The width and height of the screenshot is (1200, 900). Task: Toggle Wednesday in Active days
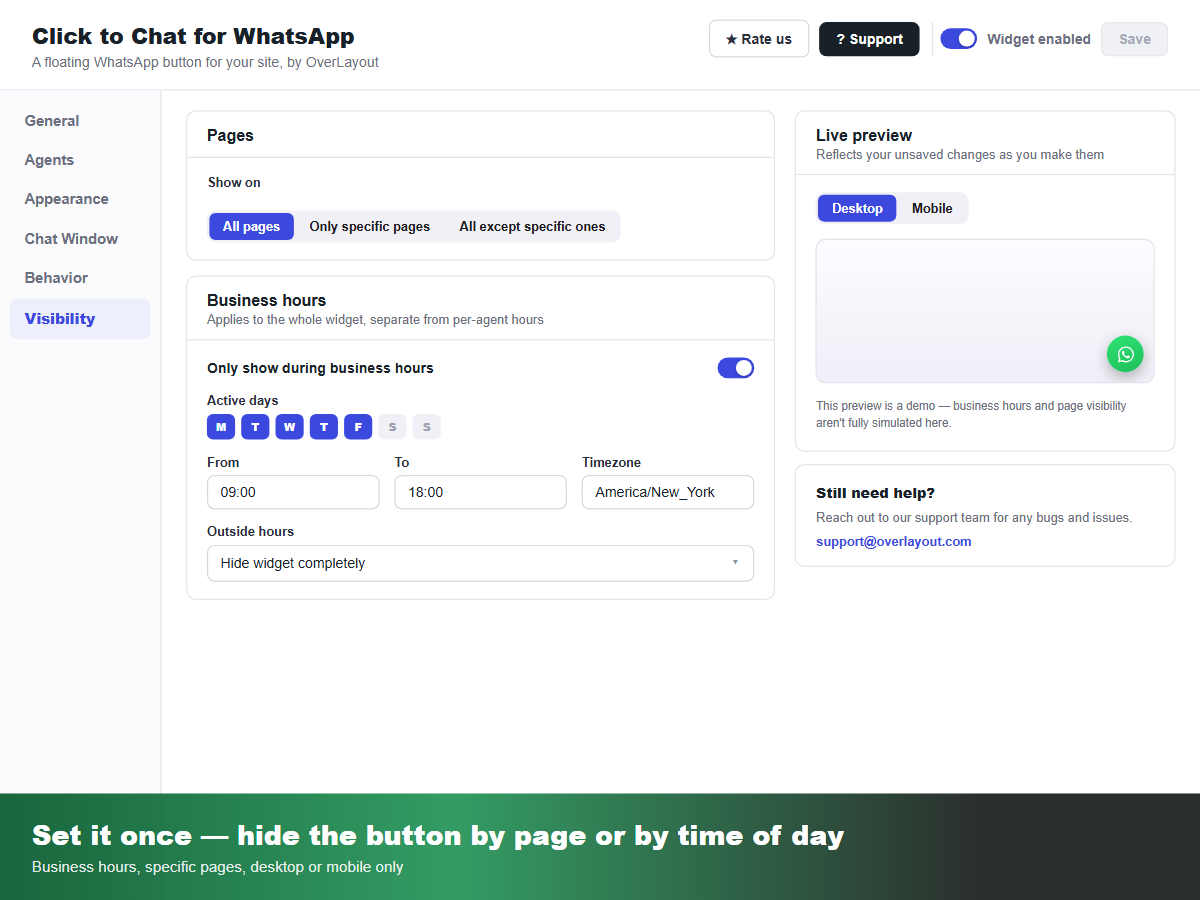coord(289,427)
